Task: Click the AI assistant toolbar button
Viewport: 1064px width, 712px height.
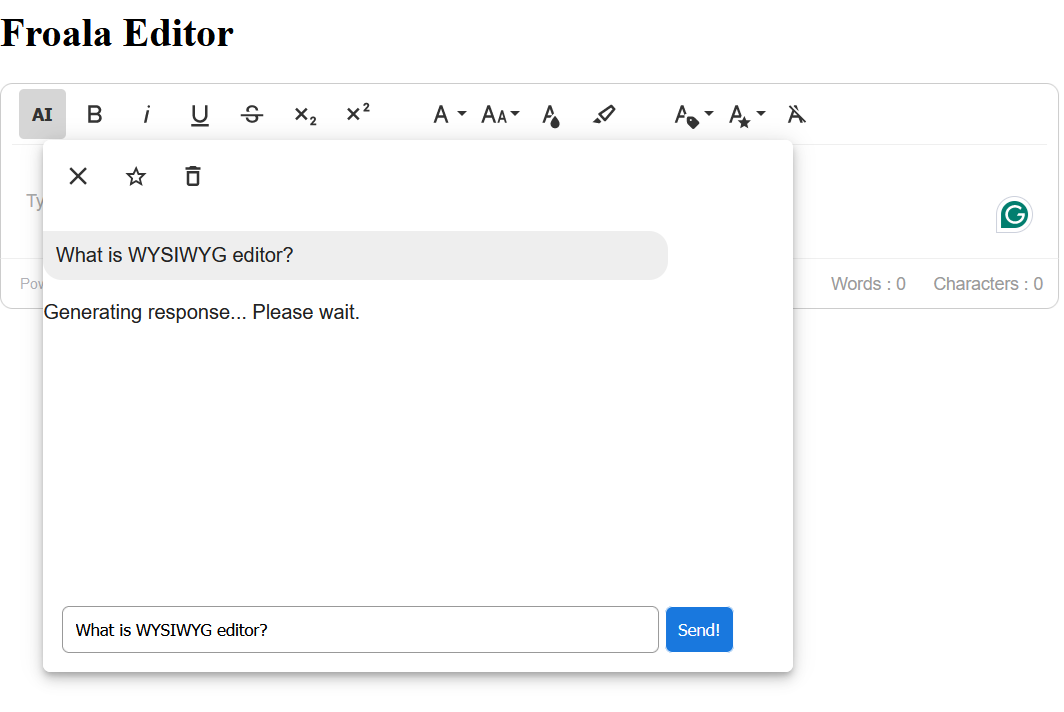Action: click(x=42, y=114)
